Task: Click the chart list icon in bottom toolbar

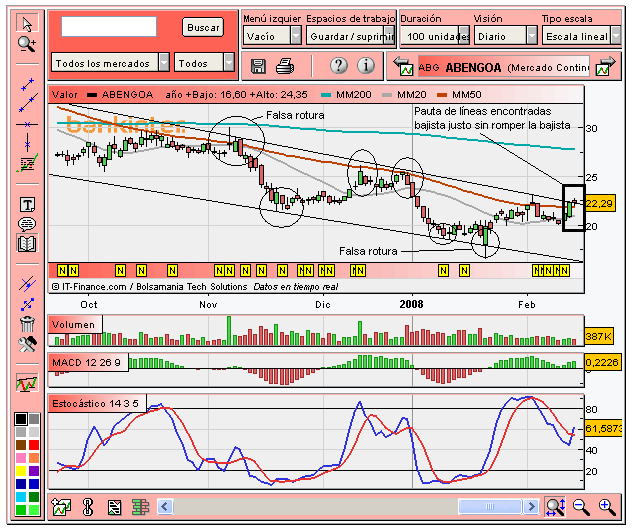Action: coord(114,507)
